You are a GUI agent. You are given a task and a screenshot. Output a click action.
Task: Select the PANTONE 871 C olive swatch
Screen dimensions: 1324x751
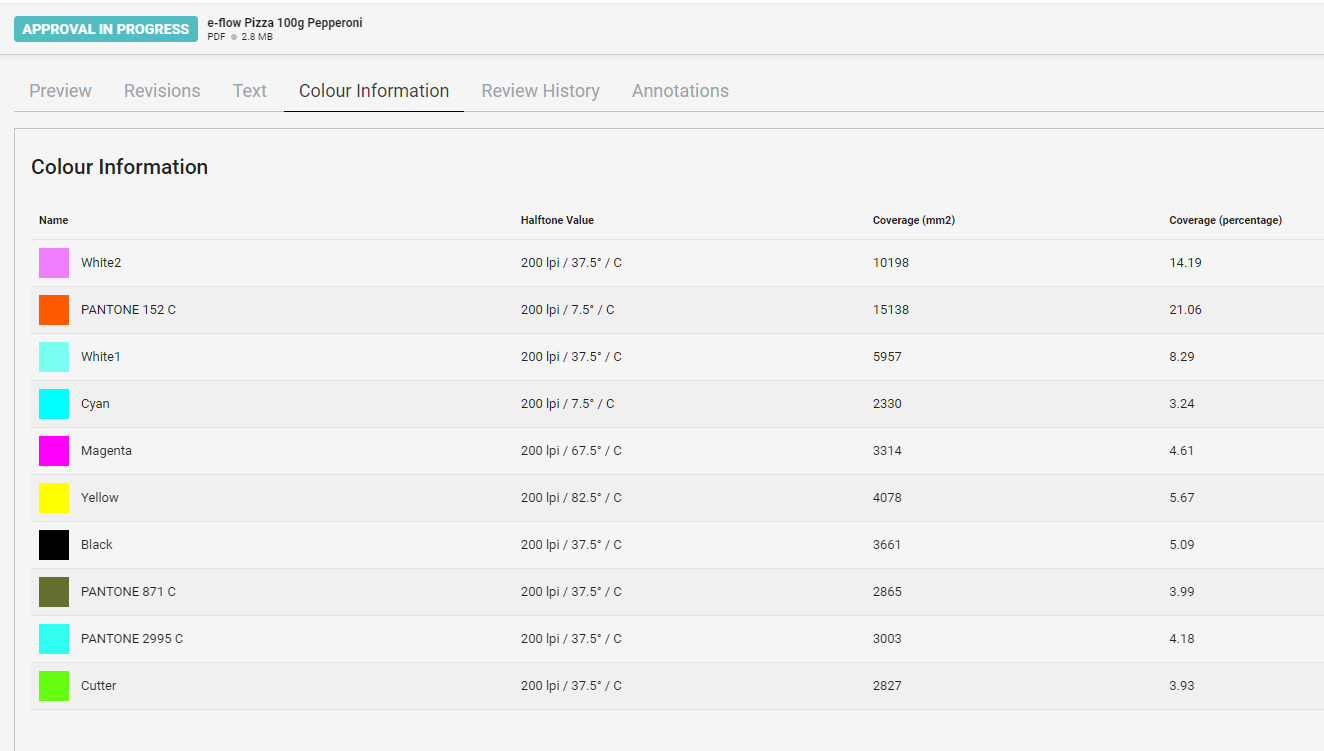(54, 592)
